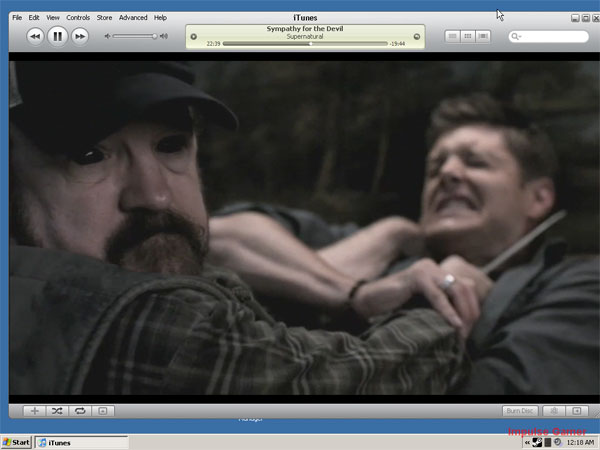Show or hide the artwork viewer
The image size is (600, 450).
[x=103, y=411]
